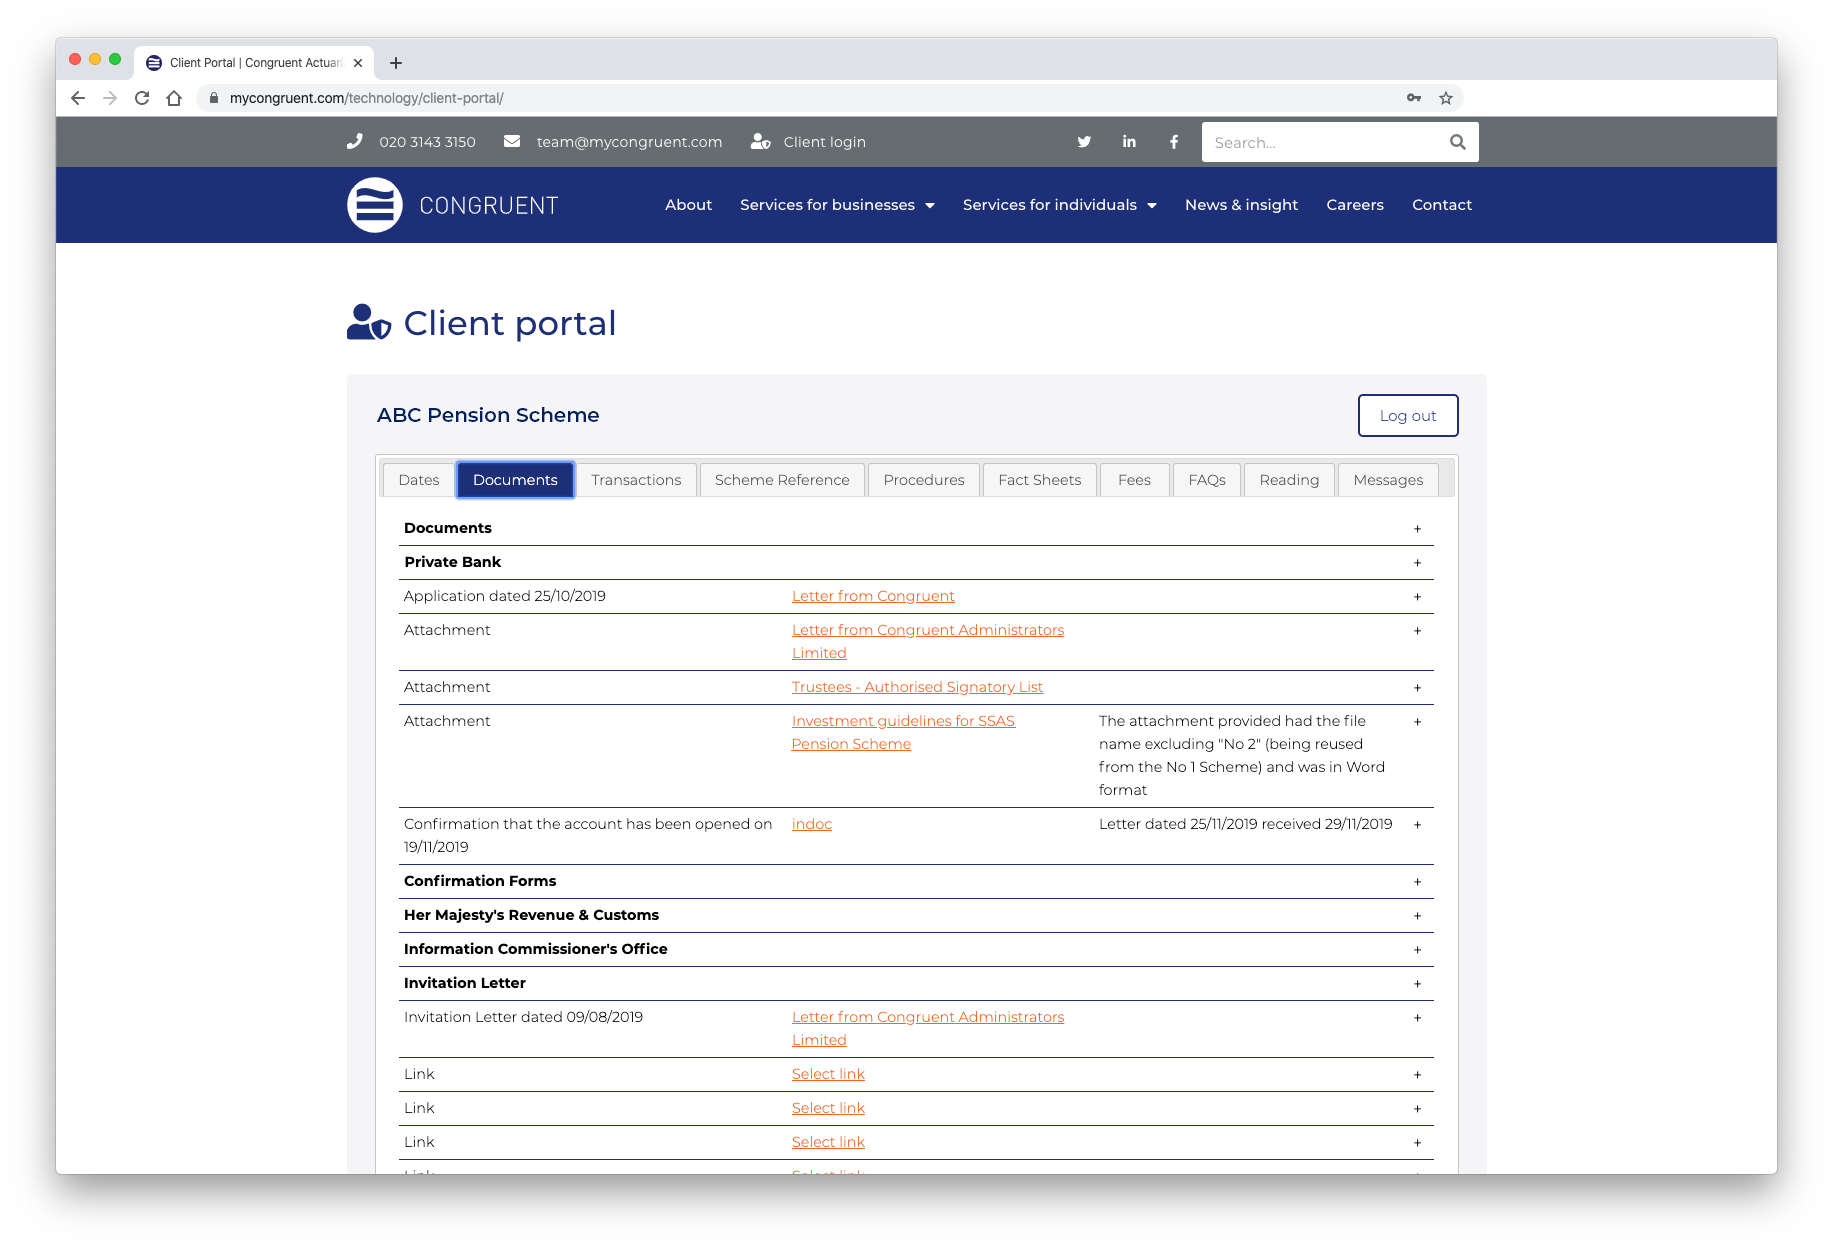Switch to the Transactions tab
The width and height of the screenshot is (1833, 1248).
[x=636, y=480]
